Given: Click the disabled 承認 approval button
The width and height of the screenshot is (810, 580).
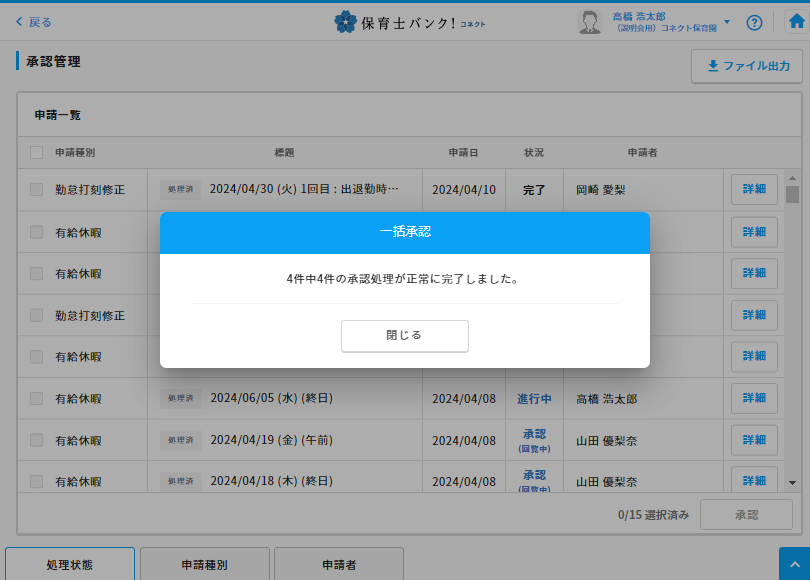Looking at the screenshot, I should tap(746, 514).
